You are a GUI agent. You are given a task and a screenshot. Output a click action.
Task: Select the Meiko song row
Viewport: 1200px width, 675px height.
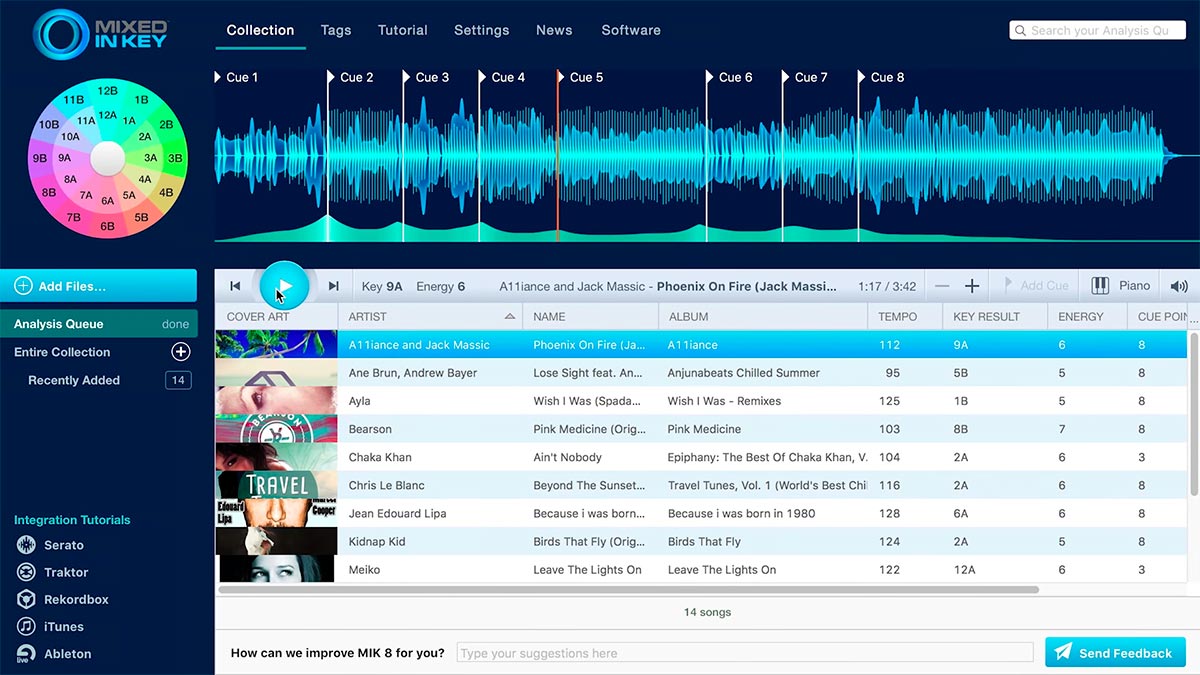coord(700,569)
